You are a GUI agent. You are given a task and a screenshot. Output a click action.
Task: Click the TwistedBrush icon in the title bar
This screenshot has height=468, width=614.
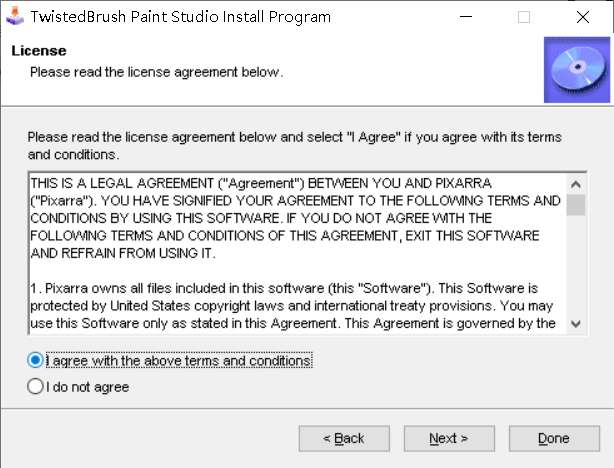pos(14,17)
